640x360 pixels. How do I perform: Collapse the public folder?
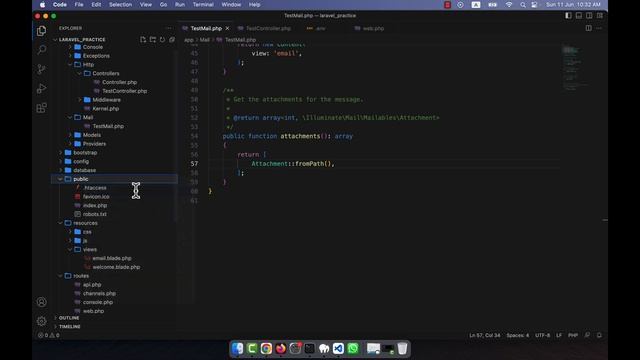(115, 179)
